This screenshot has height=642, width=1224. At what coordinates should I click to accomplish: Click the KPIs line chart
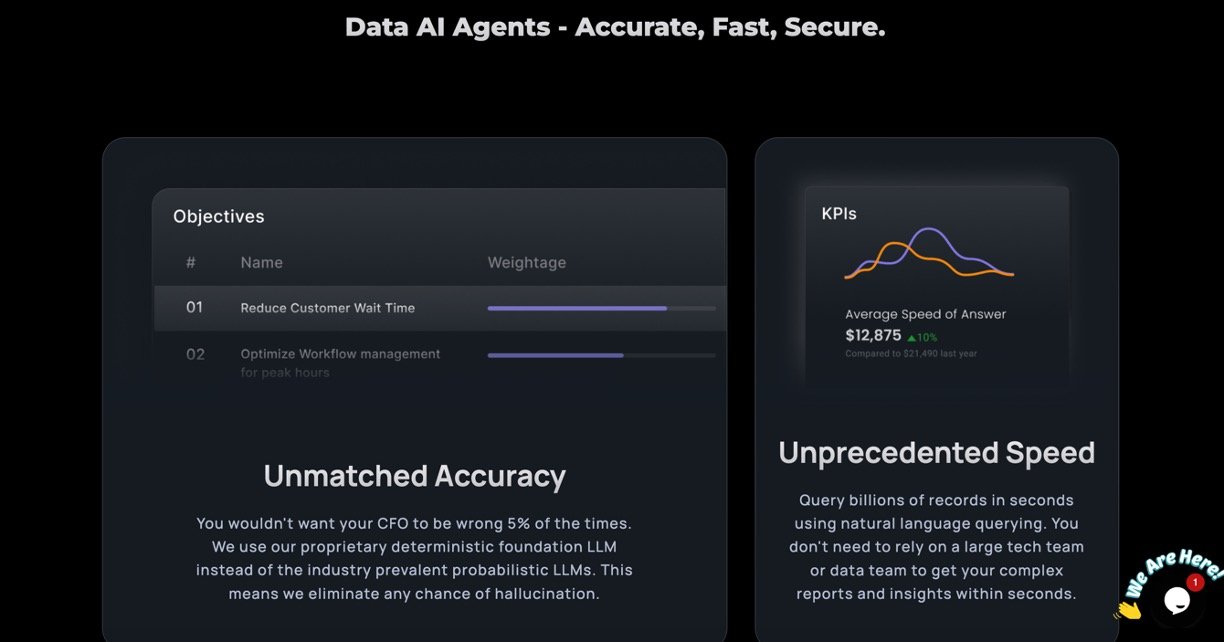(x=929, y=254)
